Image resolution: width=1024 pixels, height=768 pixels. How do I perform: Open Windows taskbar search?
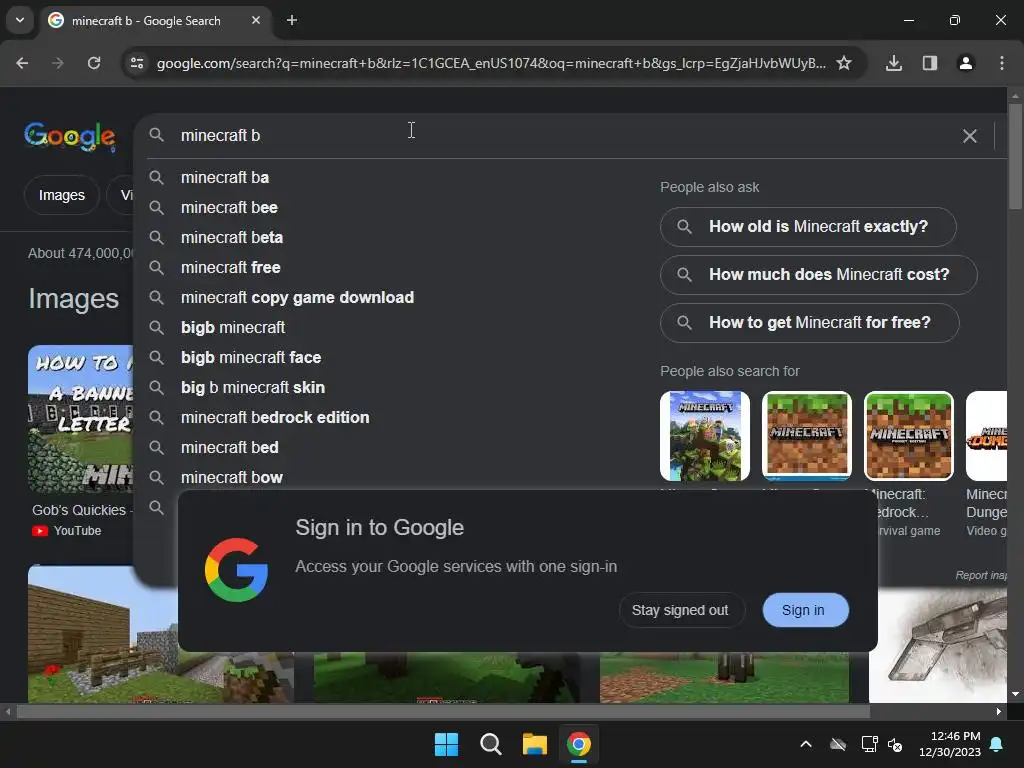(491, 744)
